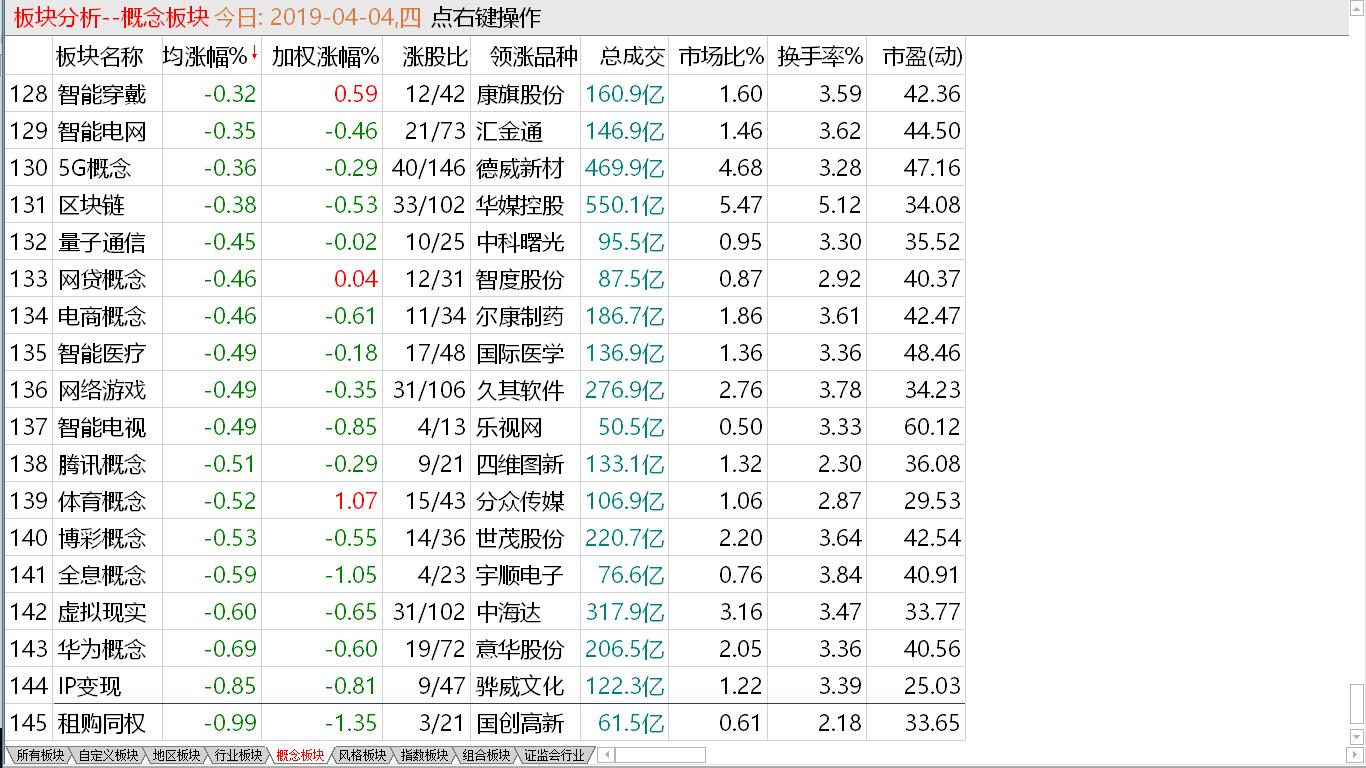The width and height of the screenshot is (1366, 768).
Task: Click the red sort-descending arrow on 均涨幅%
Action: point(254,53)
